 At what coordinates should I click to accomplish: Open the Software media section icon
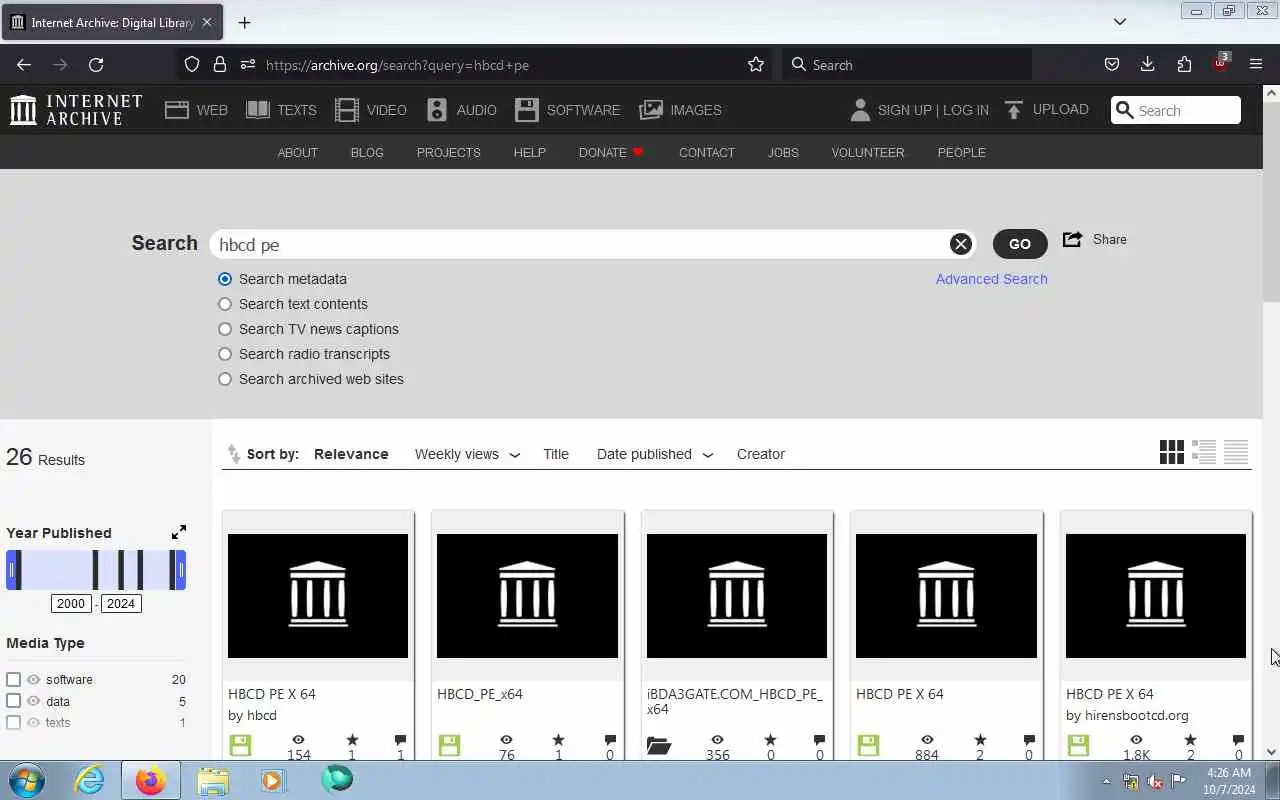coord(527,110)
